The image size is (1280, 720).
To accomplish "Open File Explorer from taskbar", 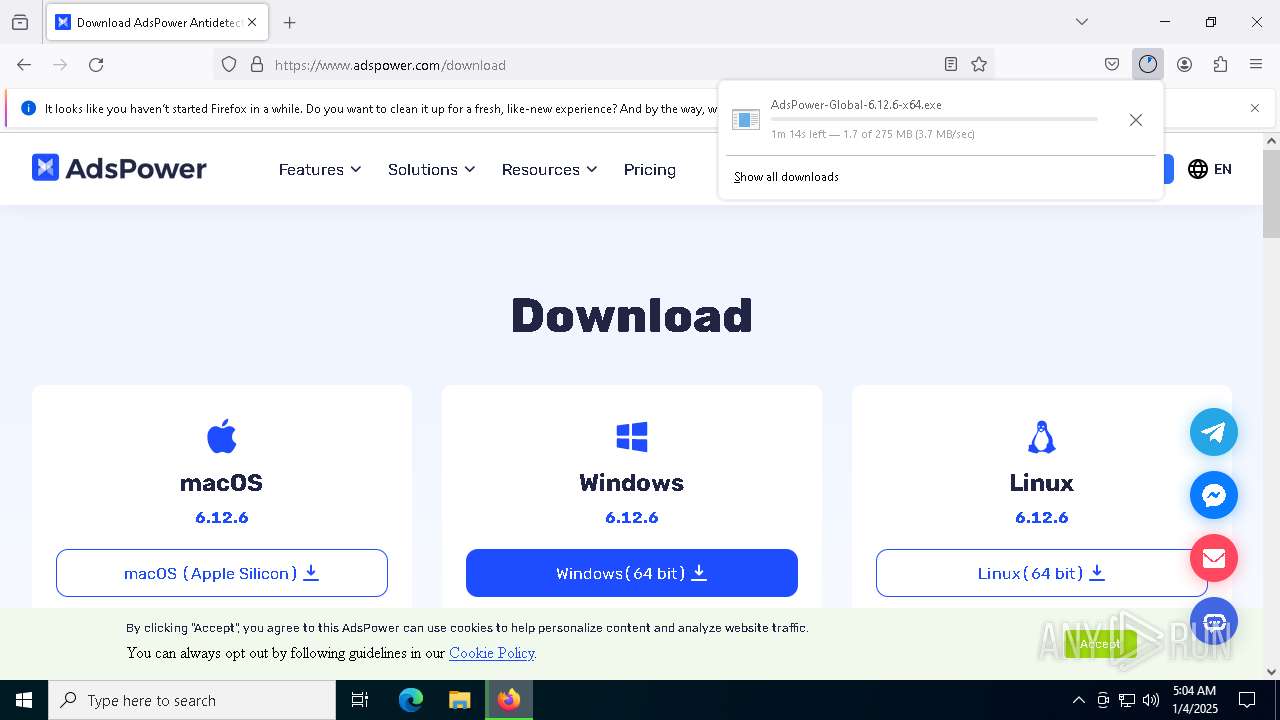I will pos(459,700).
